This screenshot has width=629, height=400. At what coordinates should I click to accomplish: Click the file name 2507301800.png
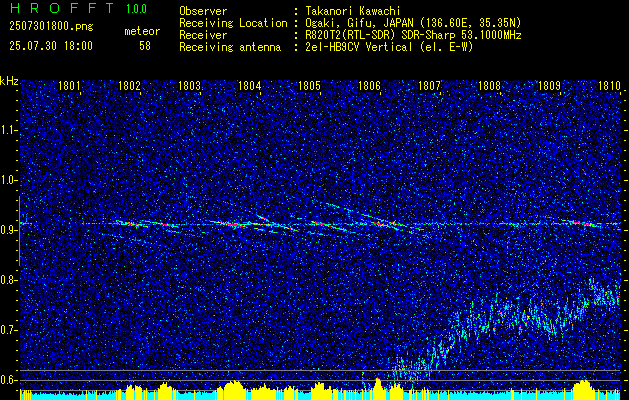(51, 27)
